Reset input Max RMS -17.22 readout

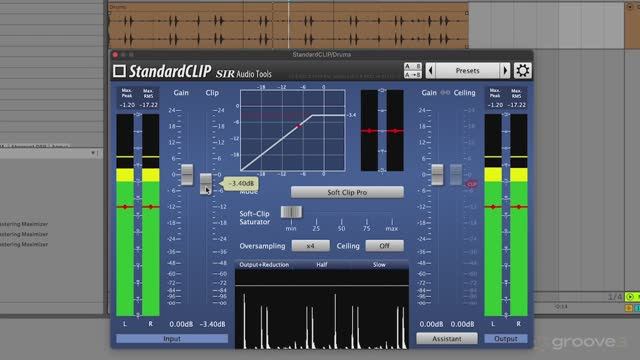pyautogui.click(x=149, y=105)
